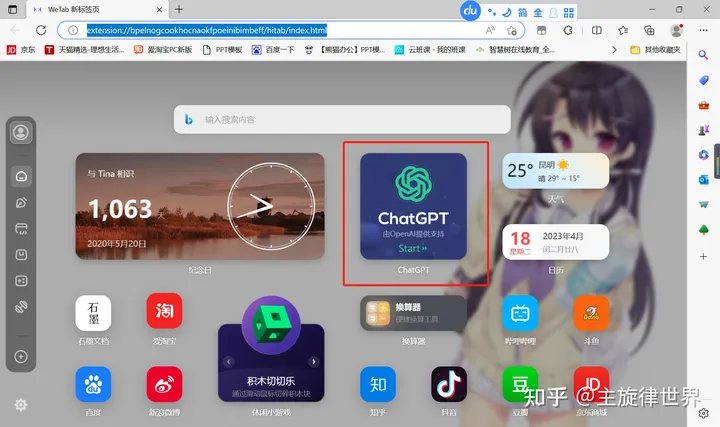Open the 积木切切乐 mini game card
The width and height of the screenshot is (720, 427).
[271, 363]
